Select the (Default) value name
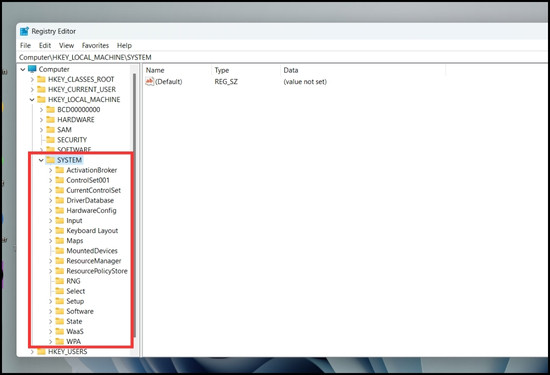 click(x=169, y=82)
